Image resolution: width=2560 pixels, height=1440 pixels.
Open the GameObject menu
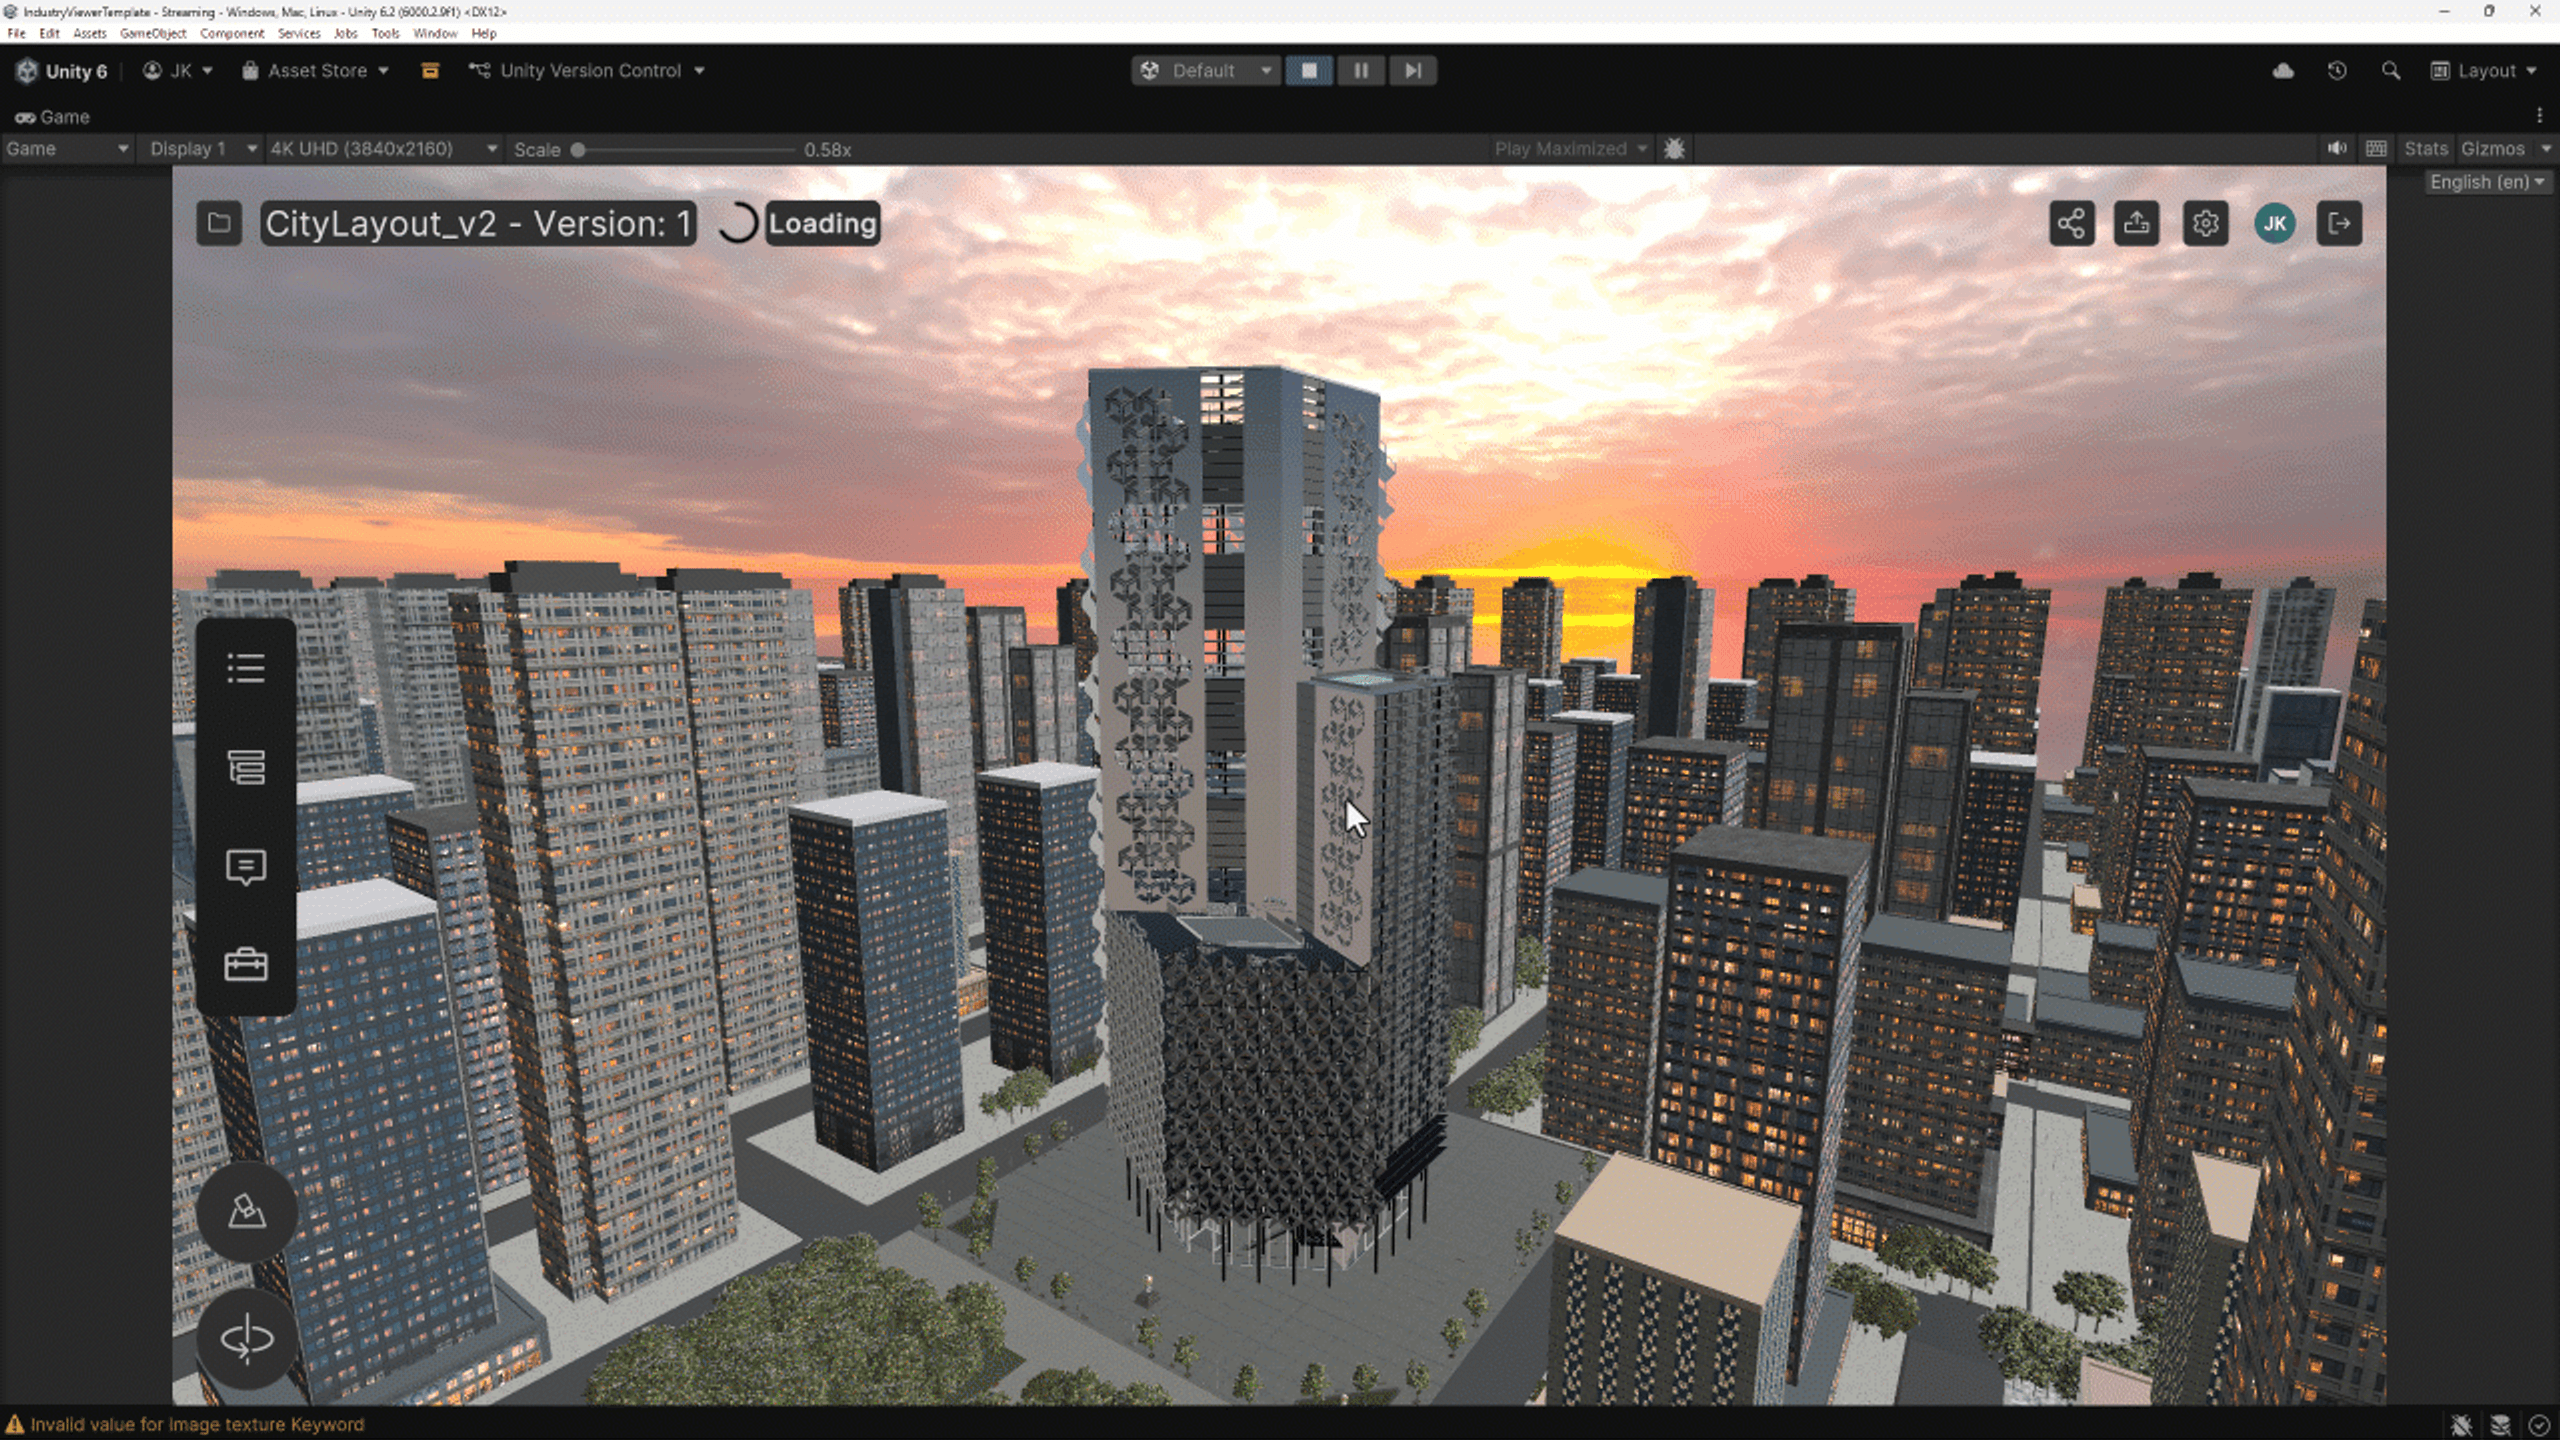point(153,33)
